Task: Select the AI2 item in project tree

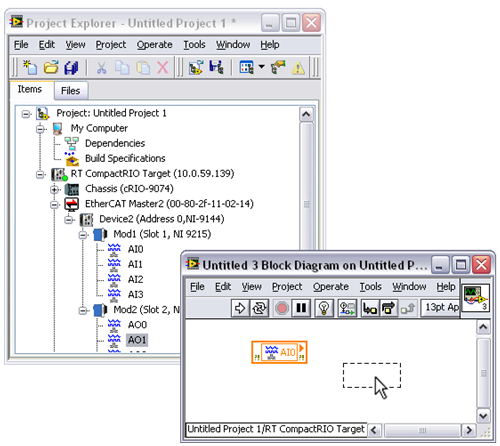Action: pyautogui.click(x=135, y=279)
